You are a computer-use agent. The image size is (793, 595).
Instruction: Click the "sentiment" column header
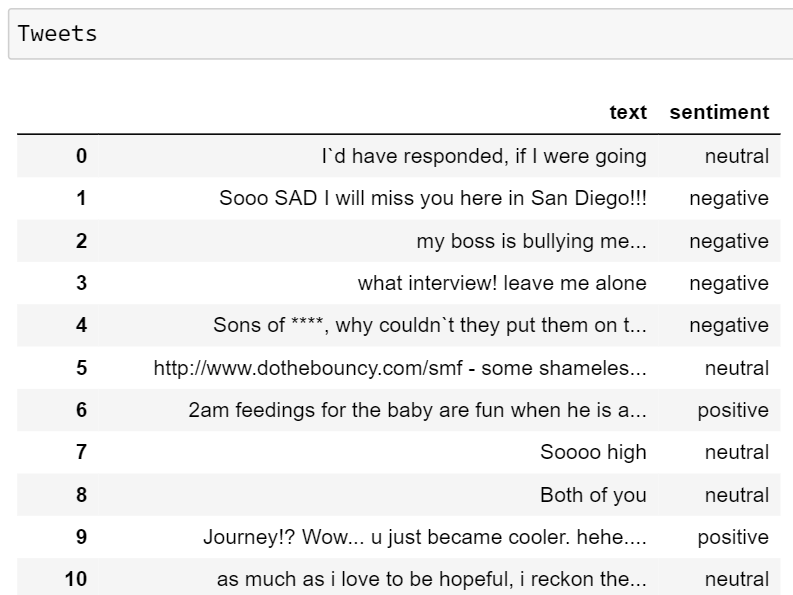[719, 112]
